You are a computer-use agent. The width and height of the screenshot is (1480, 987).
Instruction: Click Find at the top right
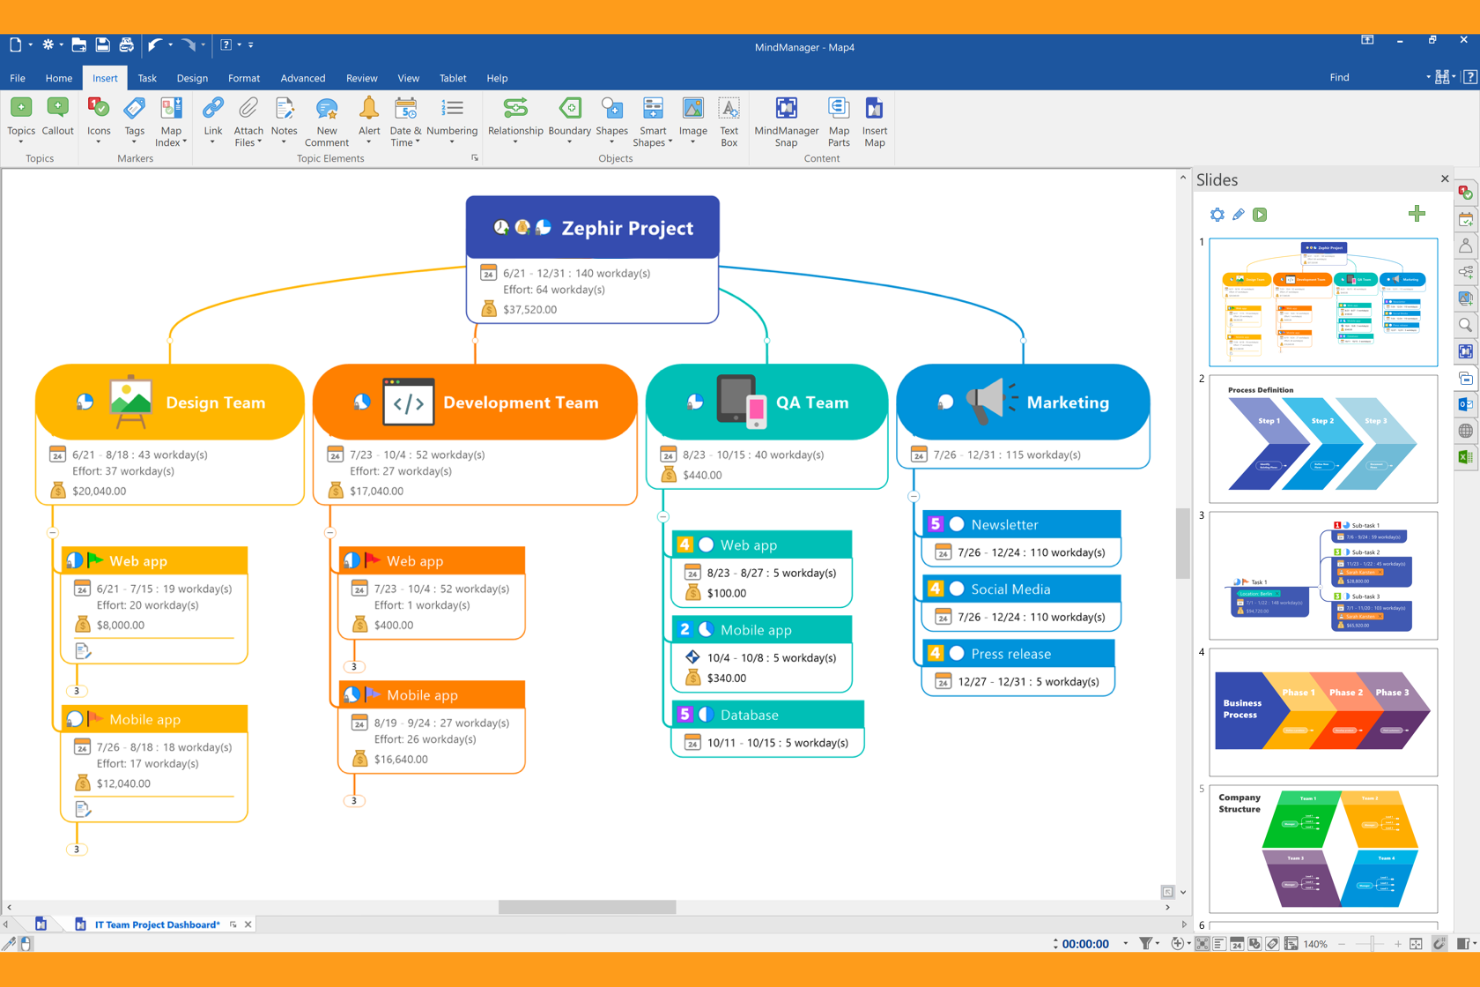tap(1339, 77)
